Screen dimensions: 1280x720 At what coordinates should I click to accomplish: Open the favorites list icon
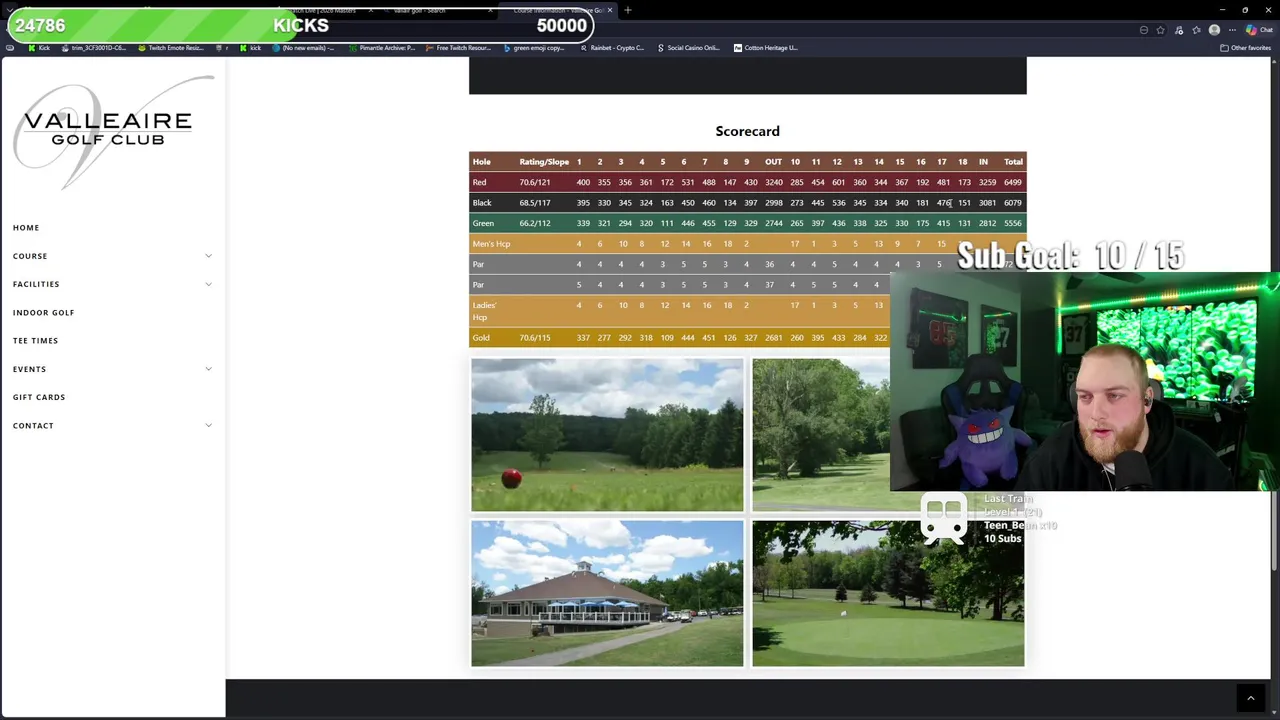click(x=1197, y=30)
